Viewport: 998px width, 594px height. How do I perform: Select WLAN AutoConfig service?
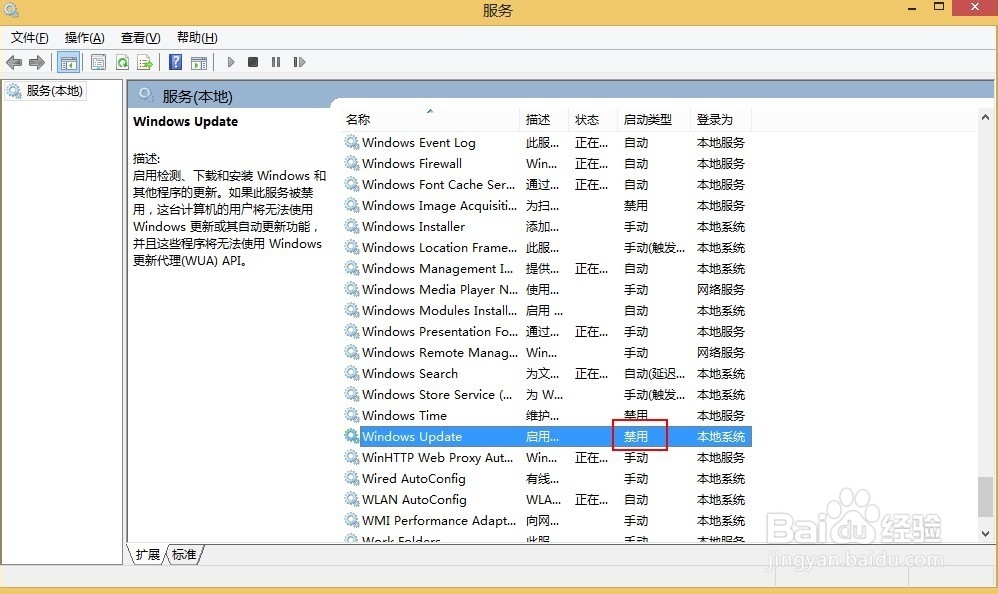547,500
